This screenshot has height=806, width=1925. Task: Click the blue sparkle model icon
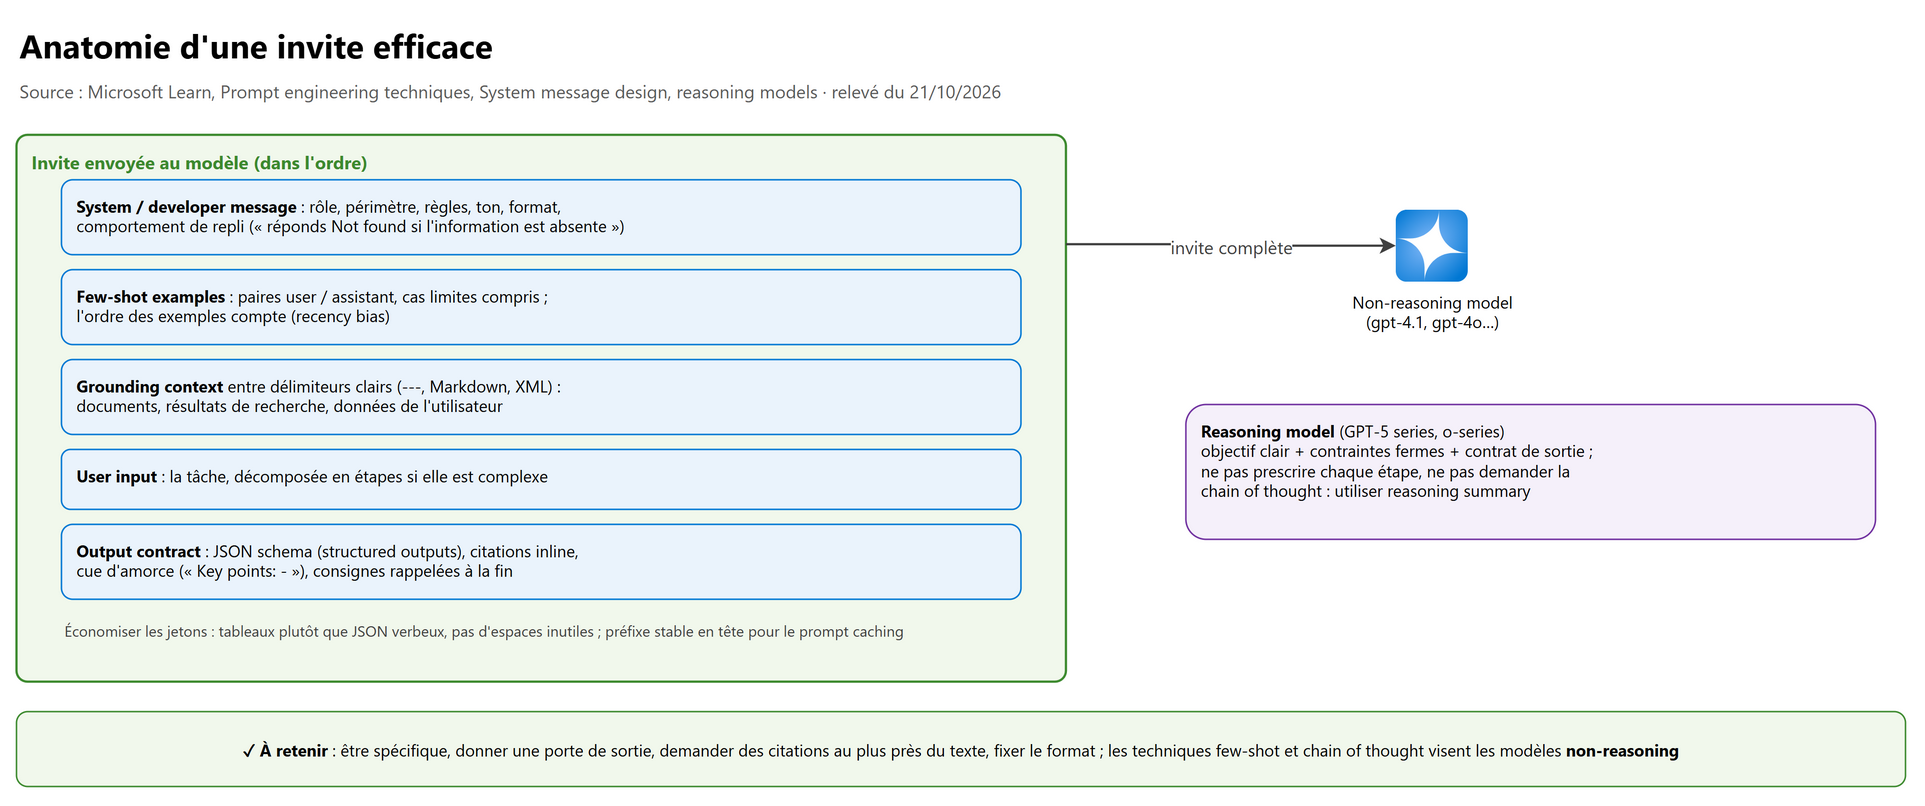click(1431, 246)
